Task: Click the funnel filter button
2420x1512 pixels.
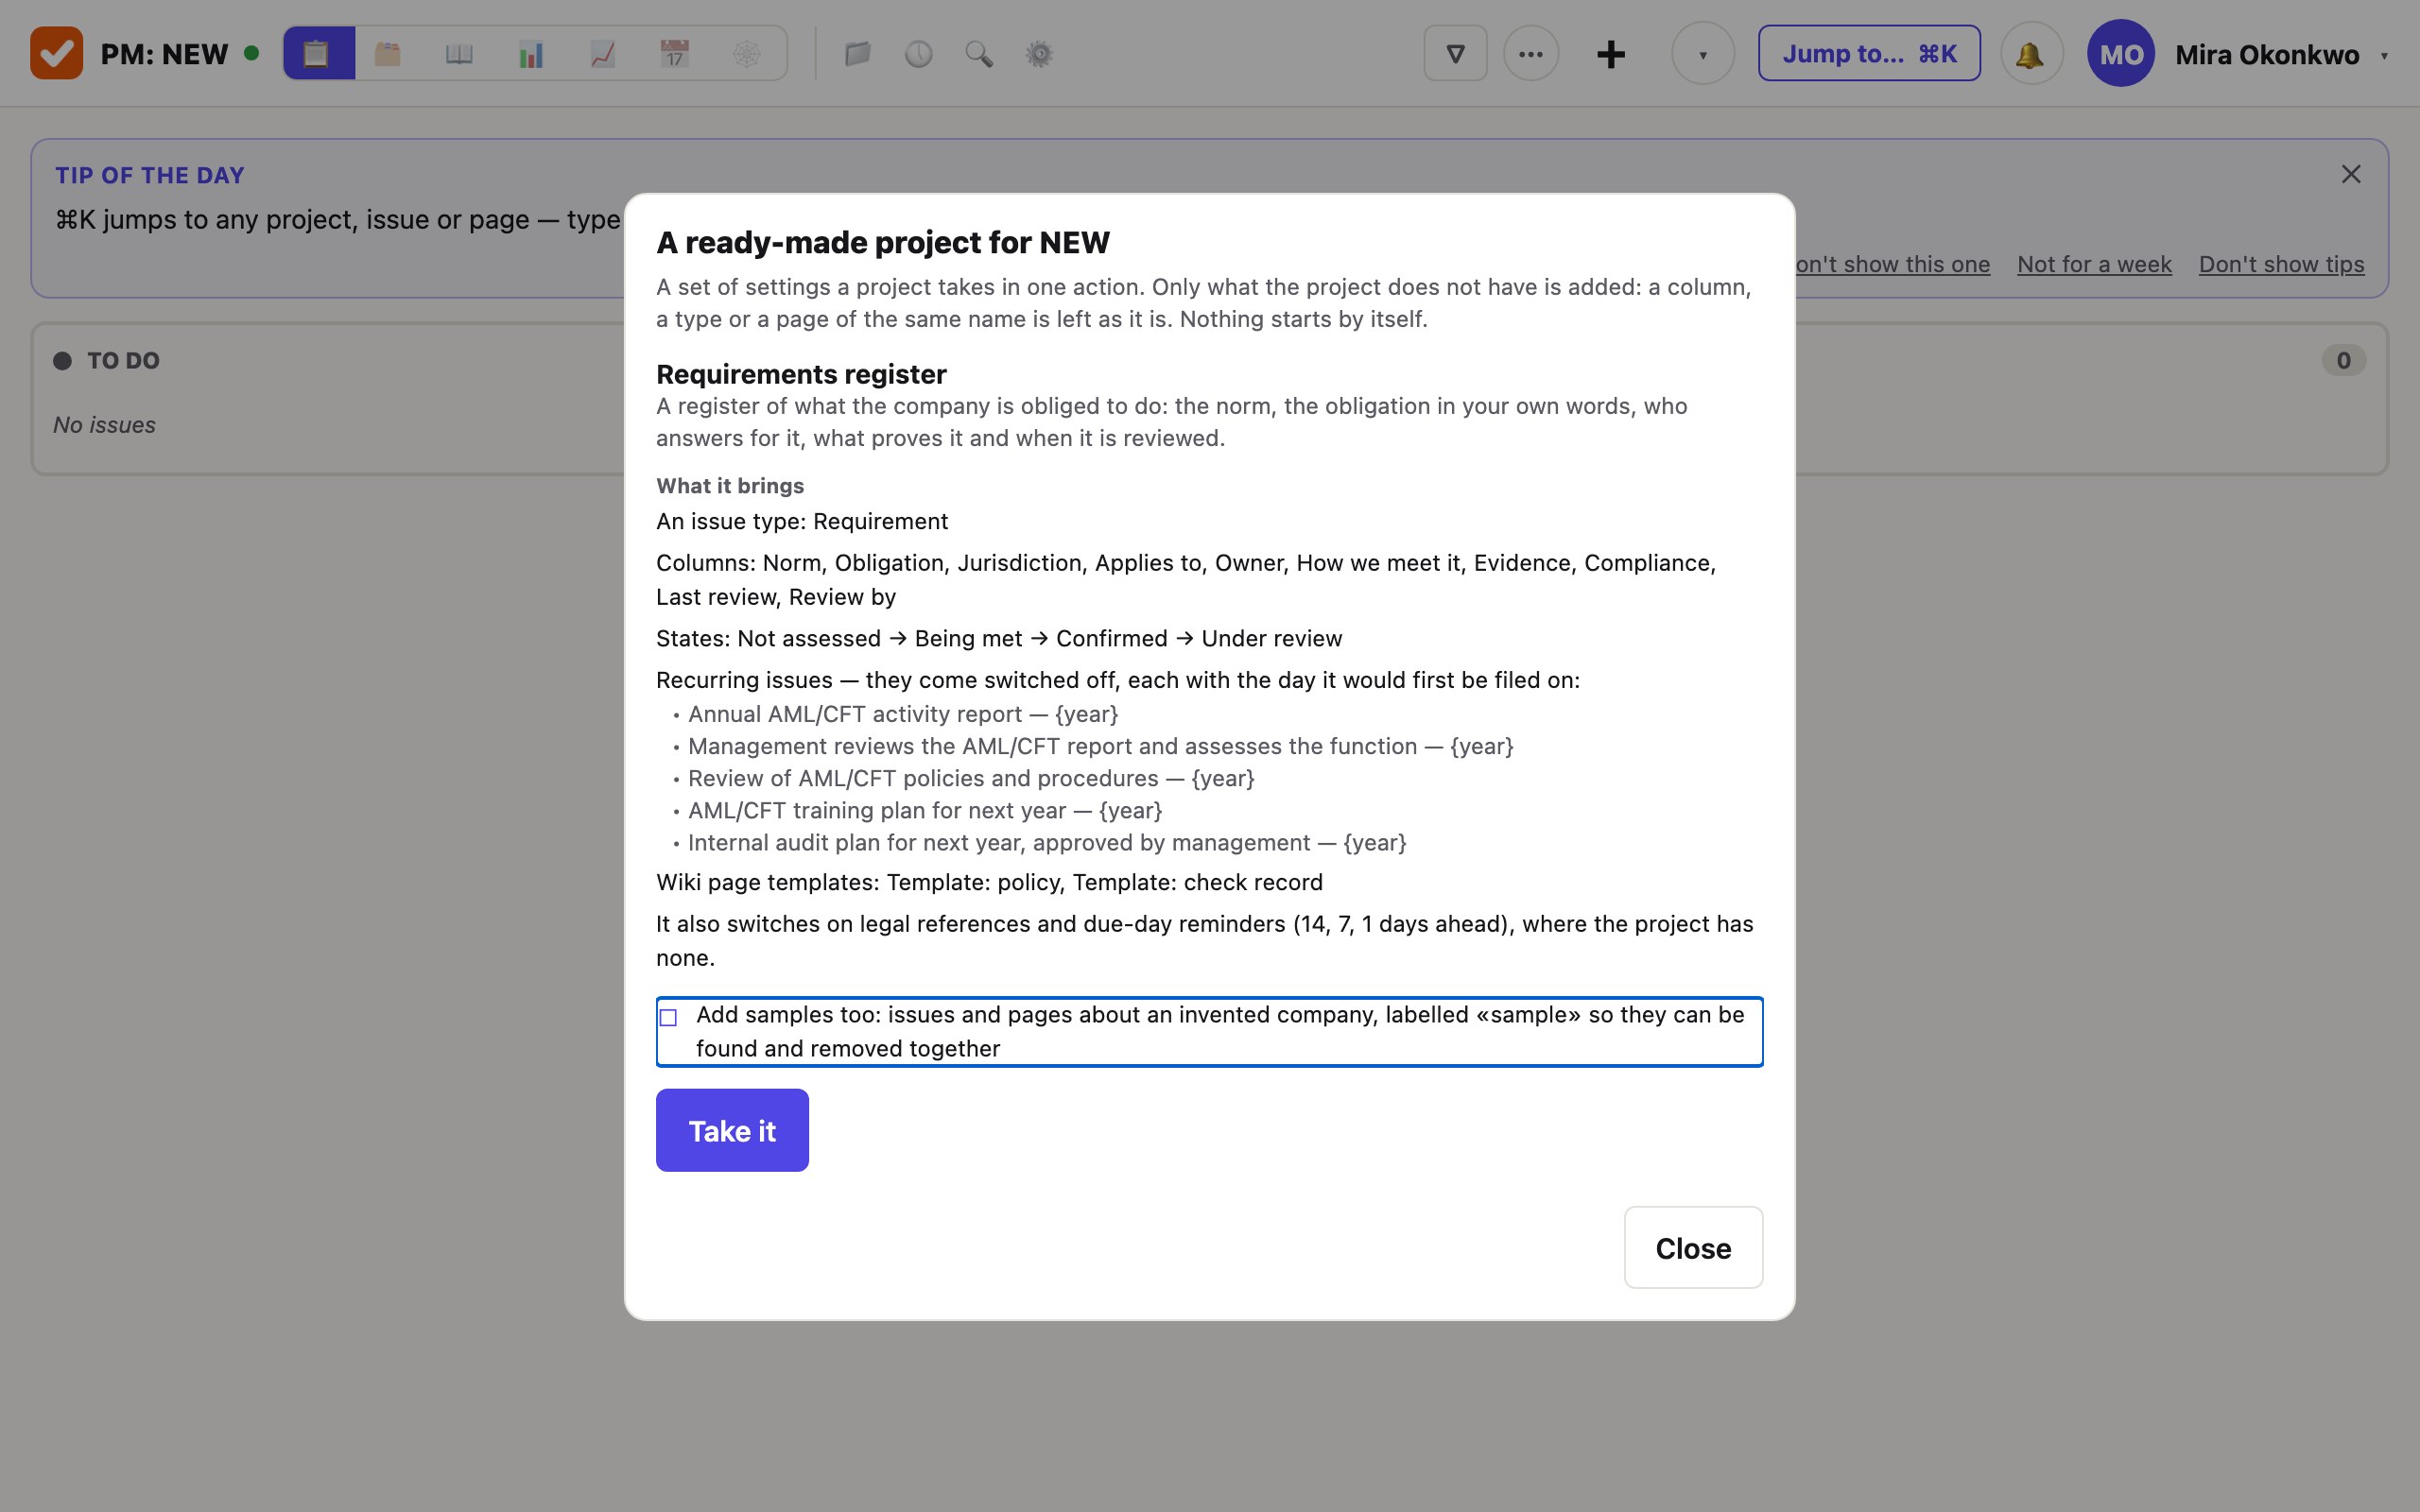Action: (1455, 54)
